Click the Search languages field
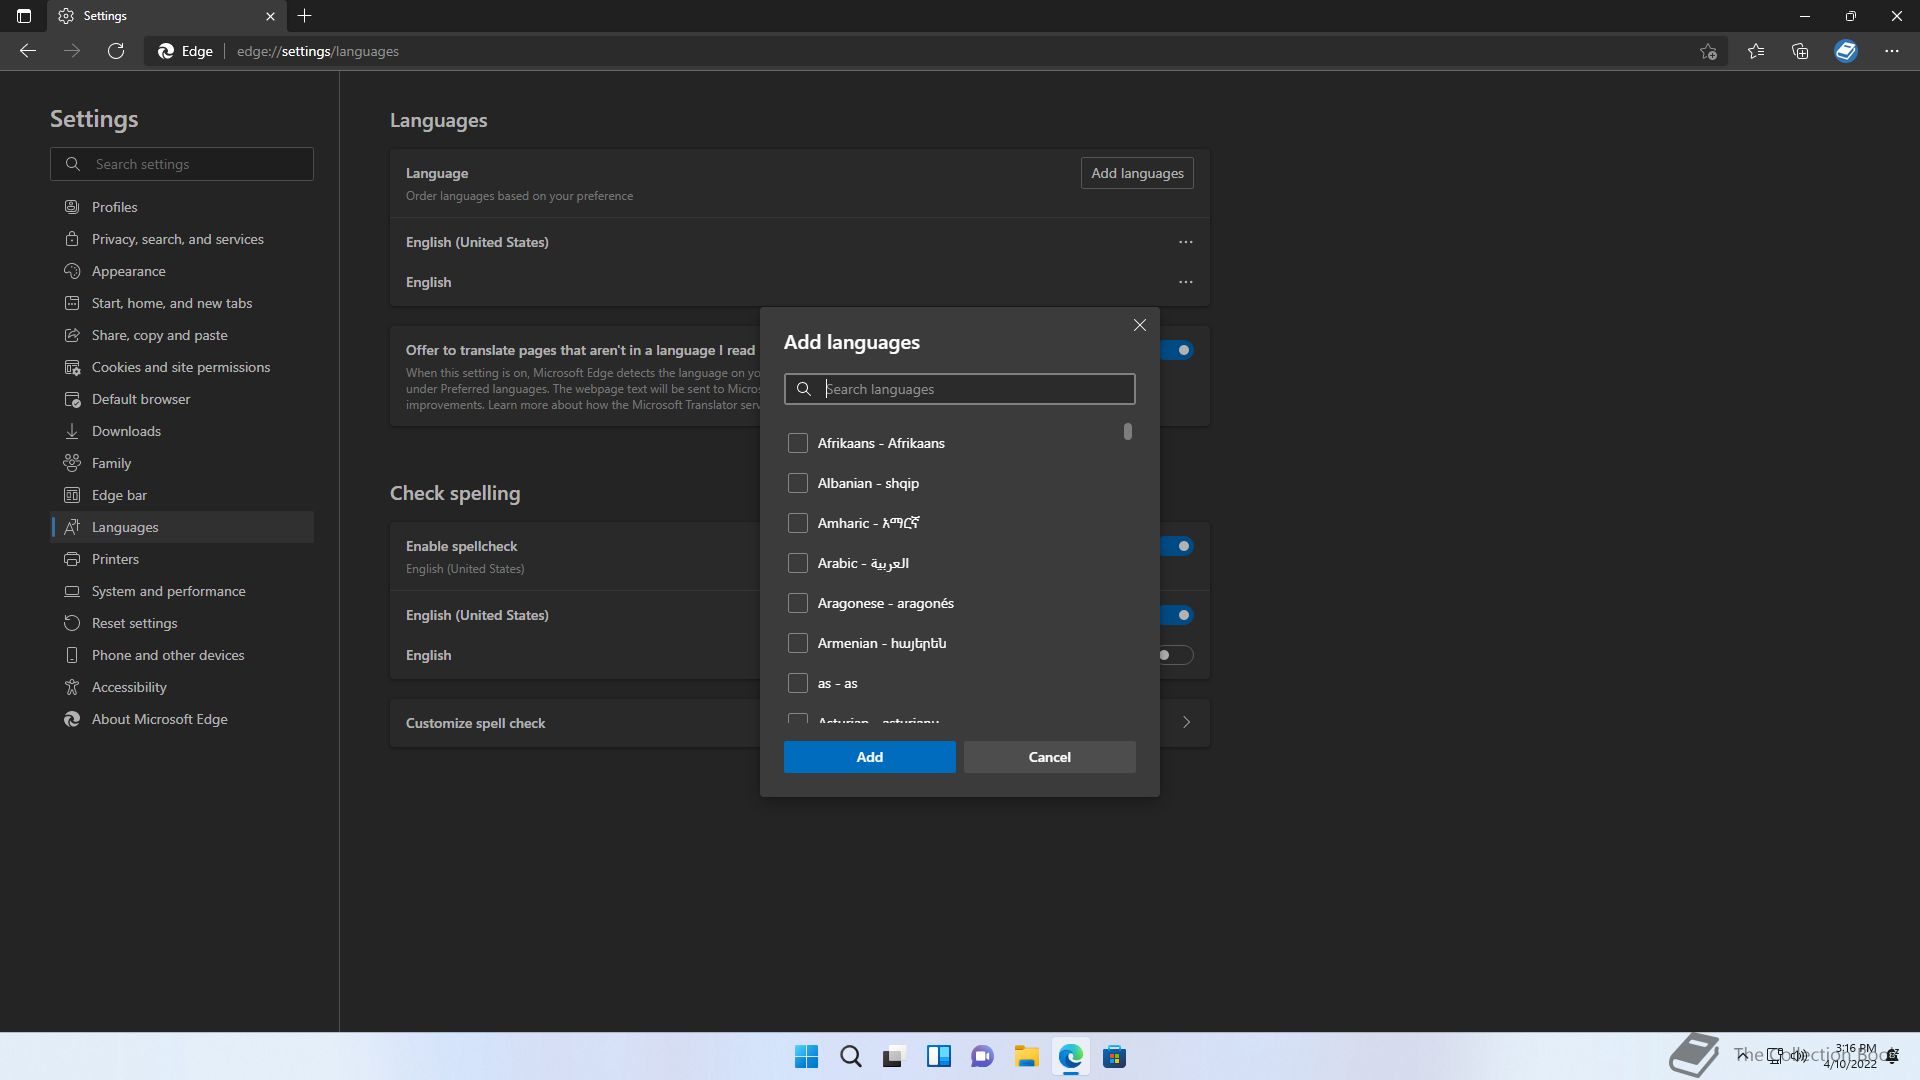Screen dimensions: 1920x1080 click(960, 389)
